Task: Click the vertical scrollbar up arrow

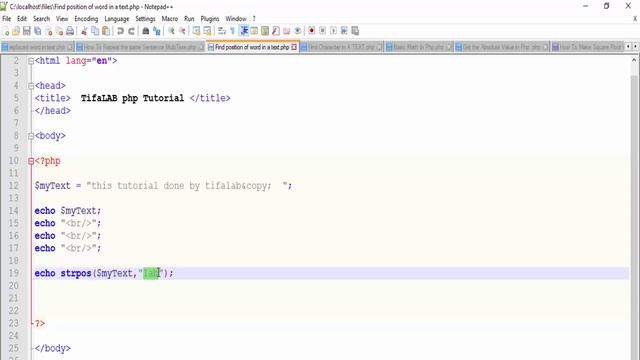Action: pyautogui.click(x=634, y=60)
